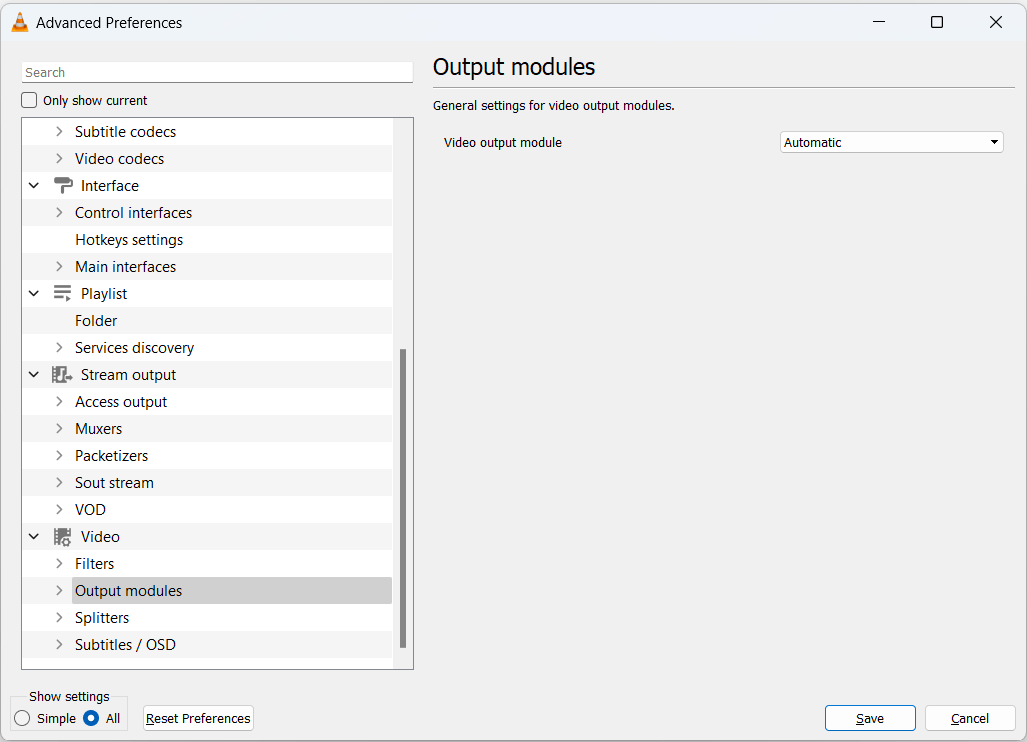Click the Interface section icon
Viewport: 1027px width, 742px height.
click(64, 185)
